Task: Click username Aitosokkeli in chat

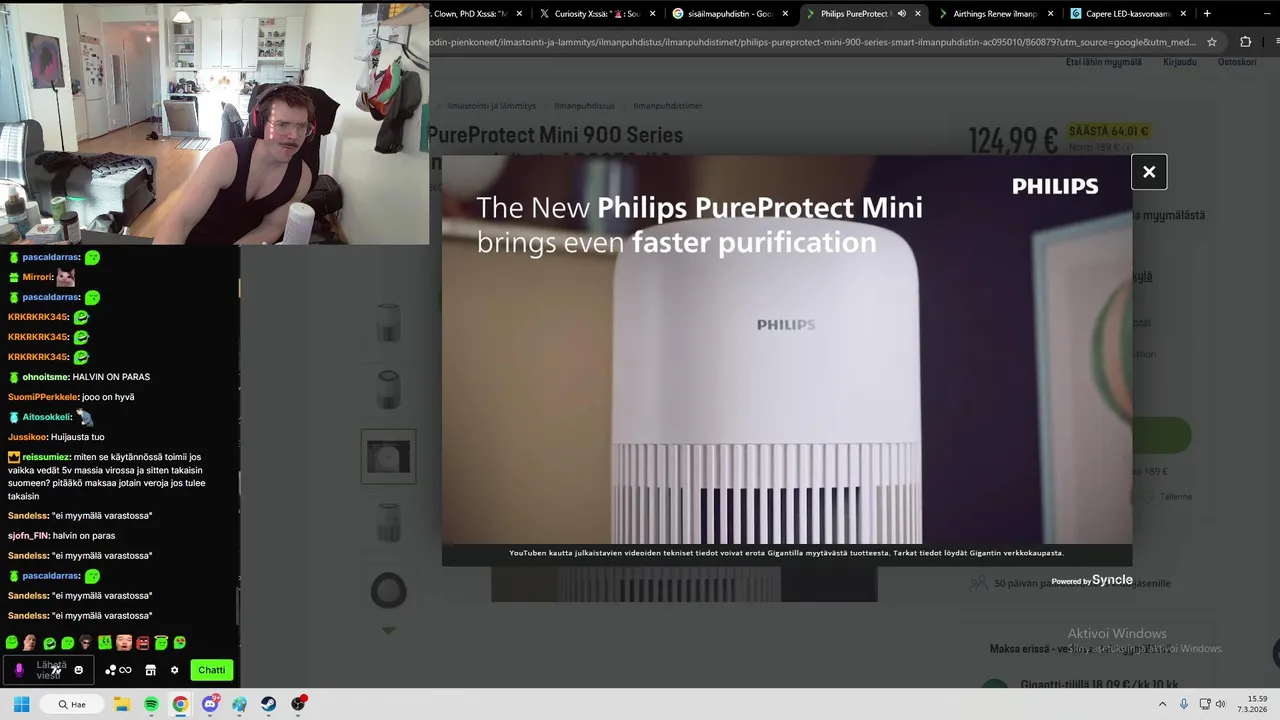Action: tap(46, 417)
